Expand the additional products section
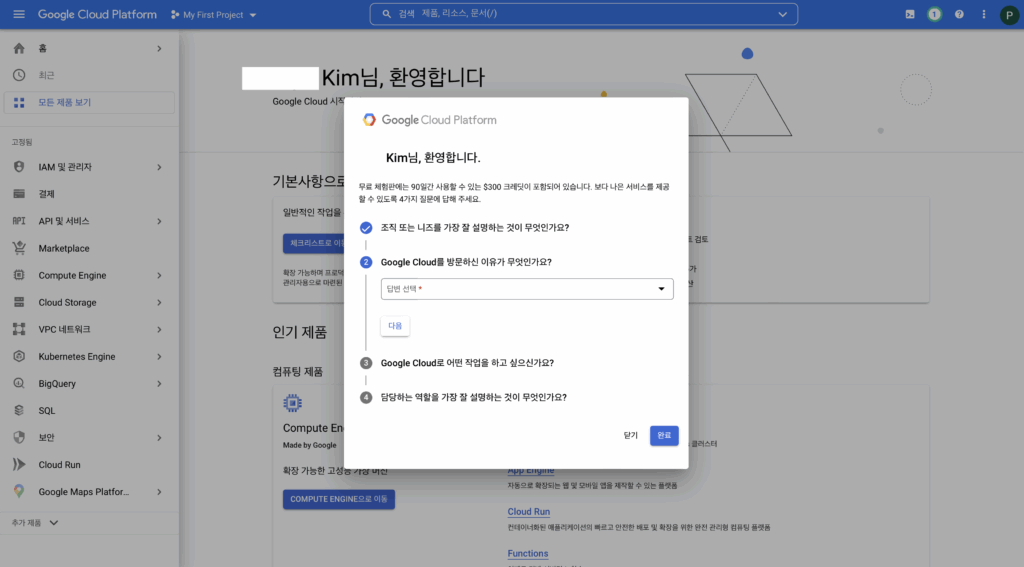This screenshot has height=567, width=1024. point(35,523)
